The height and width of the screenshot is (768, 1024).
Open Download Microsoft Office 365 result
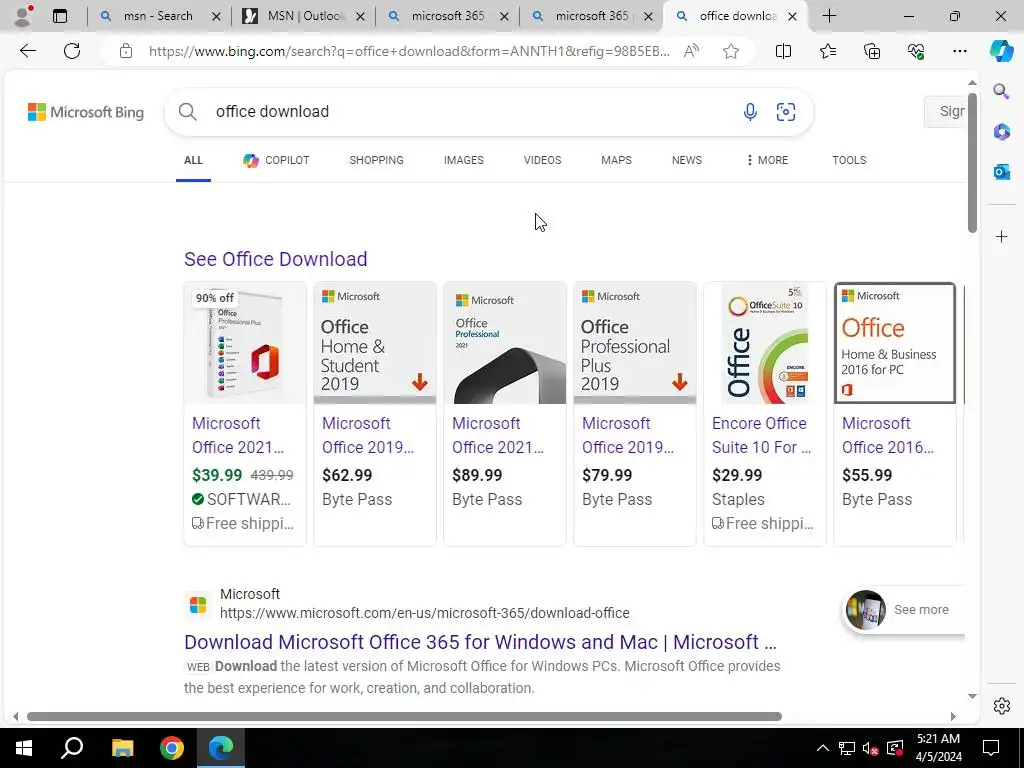[480, 642]
